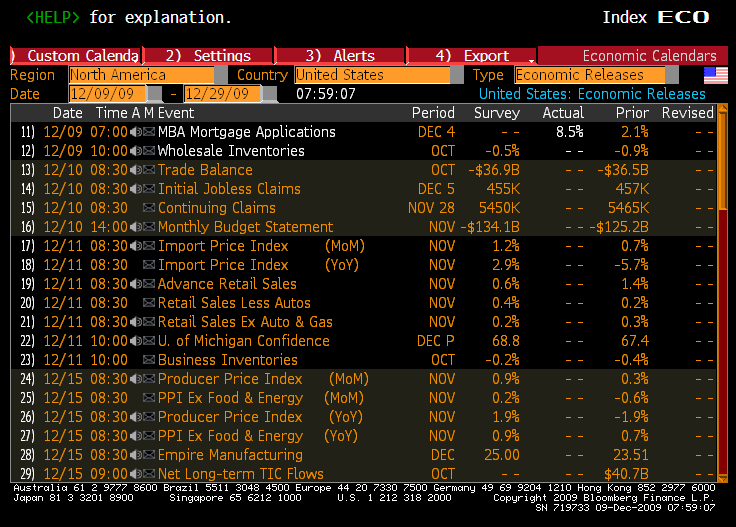Click the Survey column header
Viewport: 736px width, 527px height.
click(x=497, y=113)
